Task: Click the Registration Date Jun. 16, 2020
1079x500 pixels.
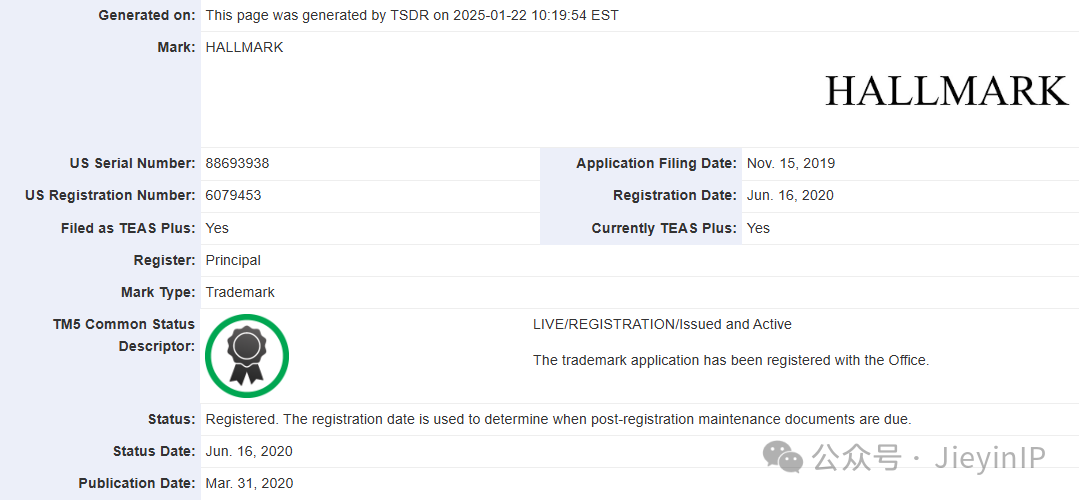Action: [790, 195]
